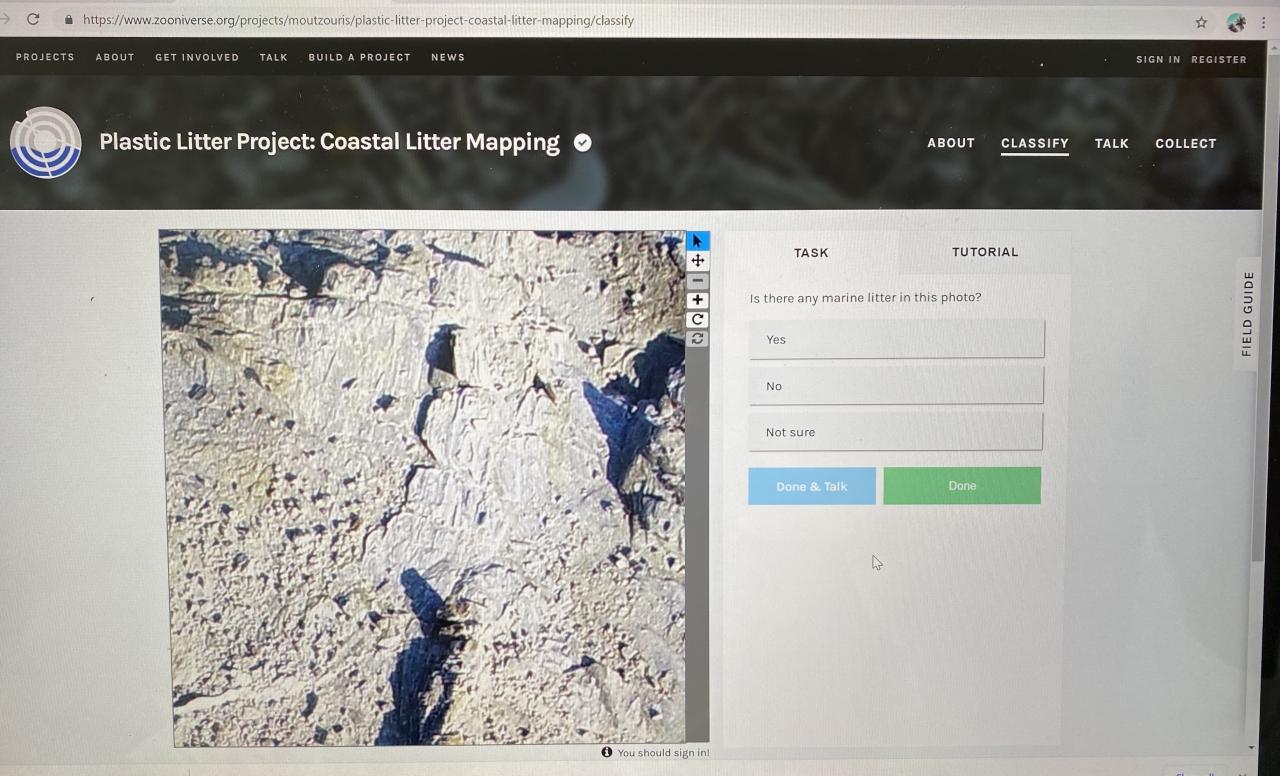
Task: Activate the pan/move image tool
Action: tap(698, 261)
